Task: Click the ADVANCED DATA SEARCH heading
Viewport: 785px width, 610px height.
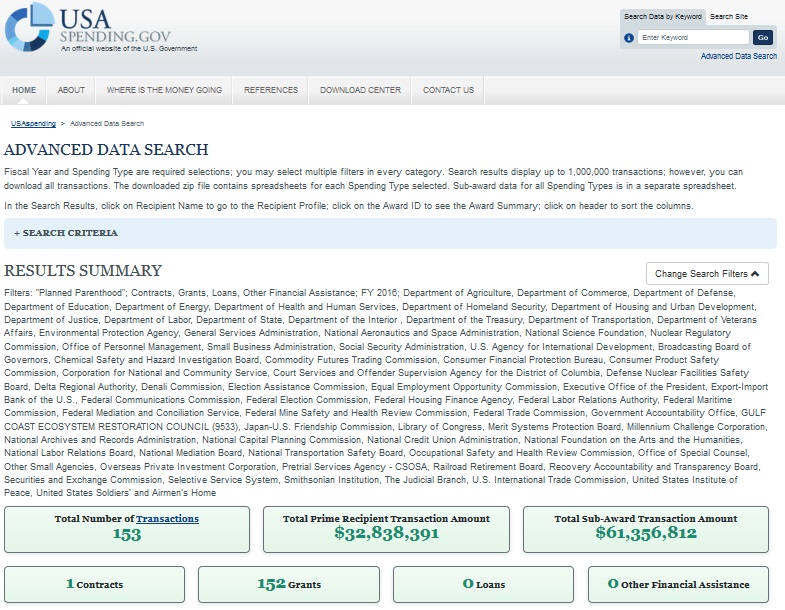Action: point(106,150)
